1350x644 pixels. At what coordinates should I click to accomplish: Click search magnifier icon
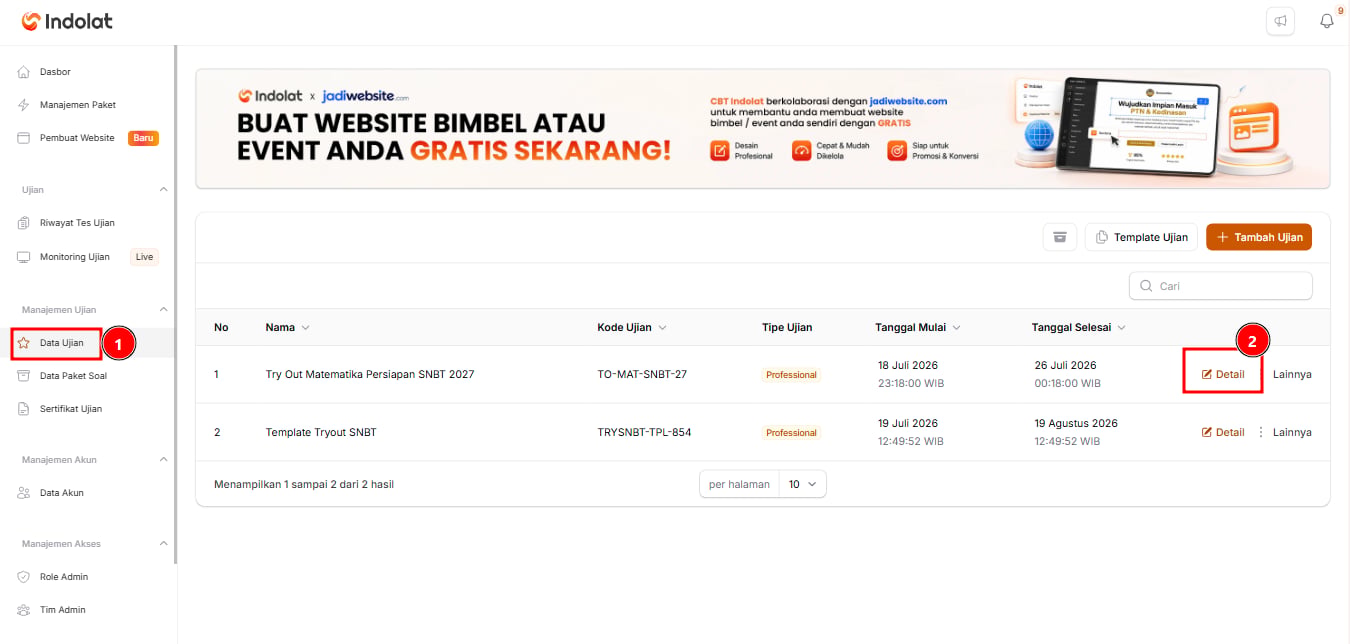click(1146, 286)
